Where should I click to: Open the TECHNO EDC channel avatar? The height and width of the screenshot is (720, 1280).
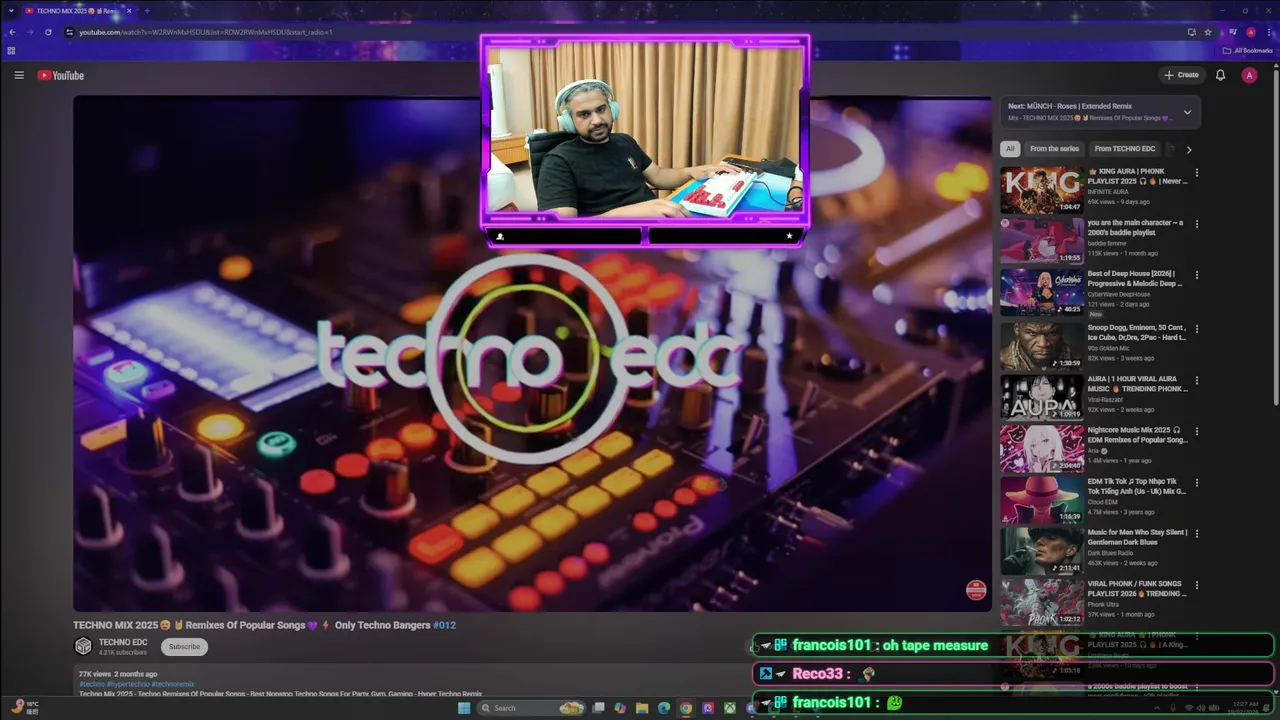coord(84,646)
